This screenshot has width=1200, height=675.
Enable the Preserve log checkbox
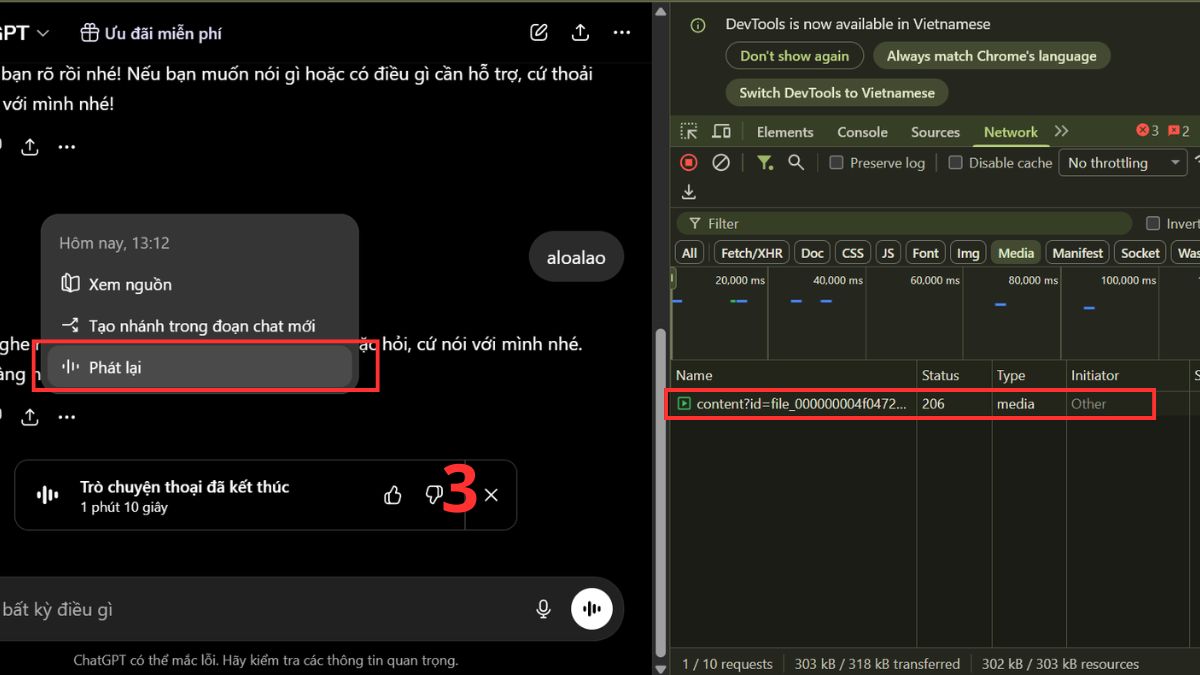837,163
